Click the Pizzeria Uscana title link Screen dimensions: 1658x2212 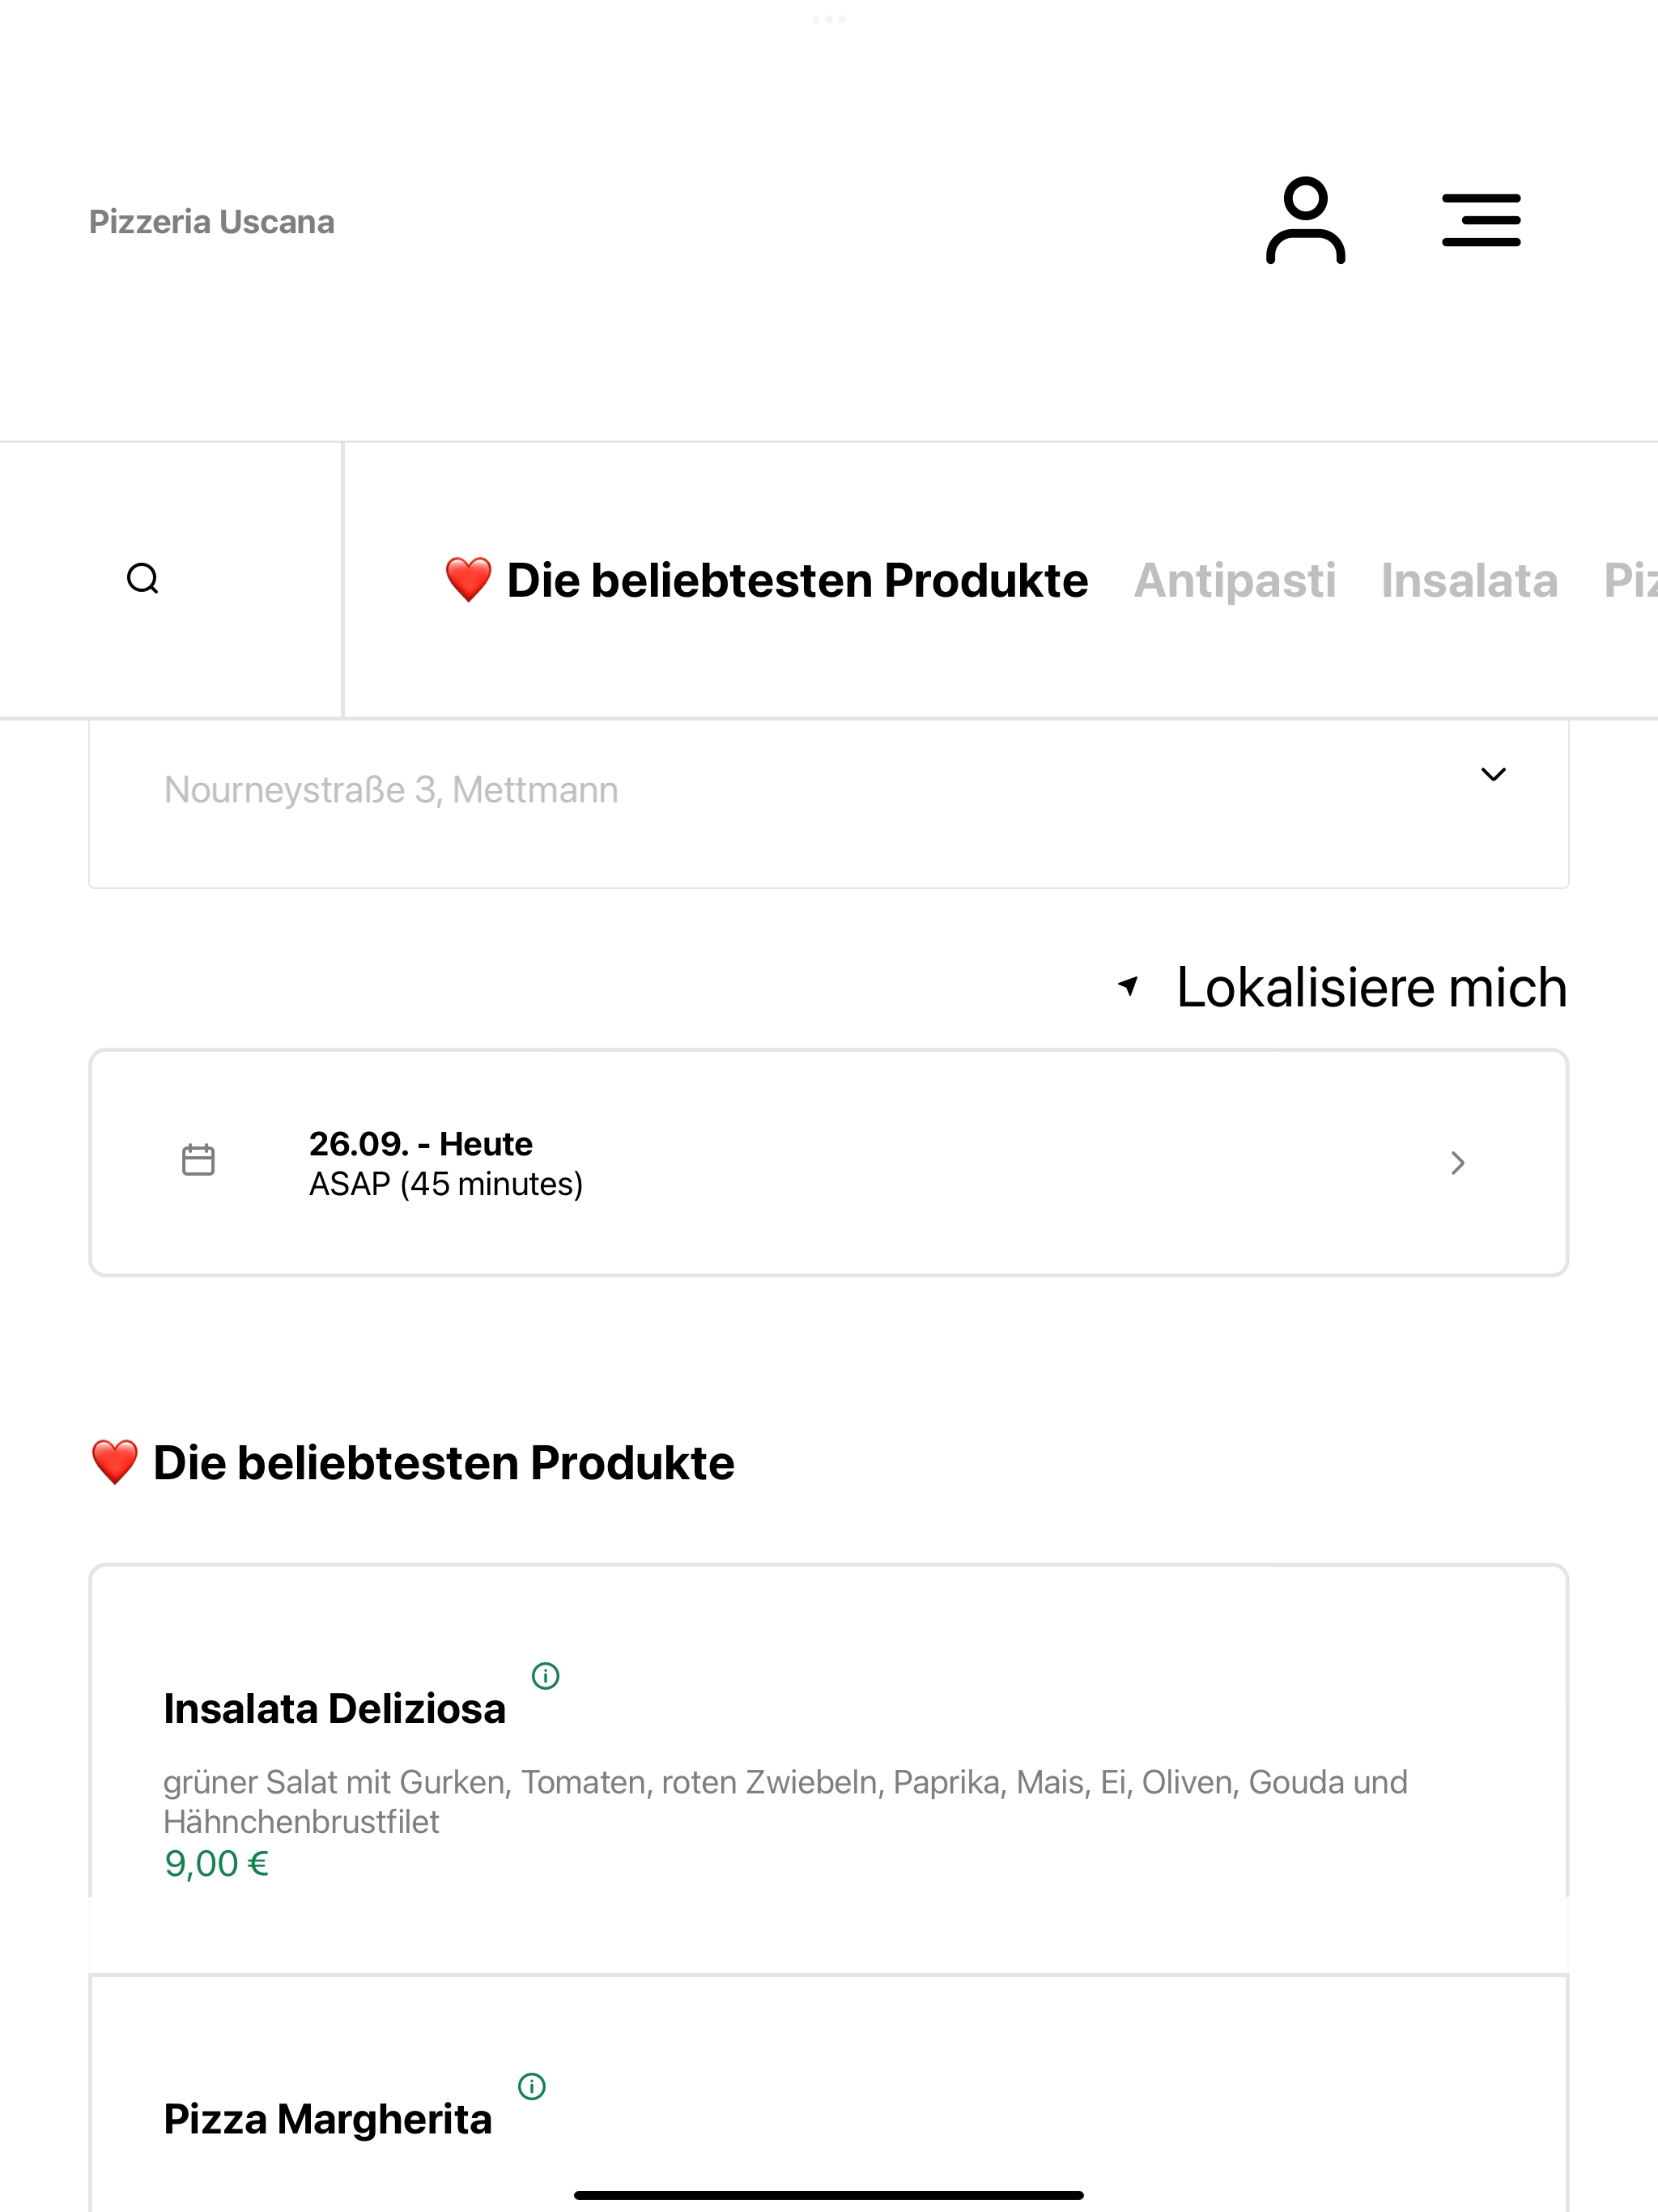pyautogui.click(x=212, y=221)
